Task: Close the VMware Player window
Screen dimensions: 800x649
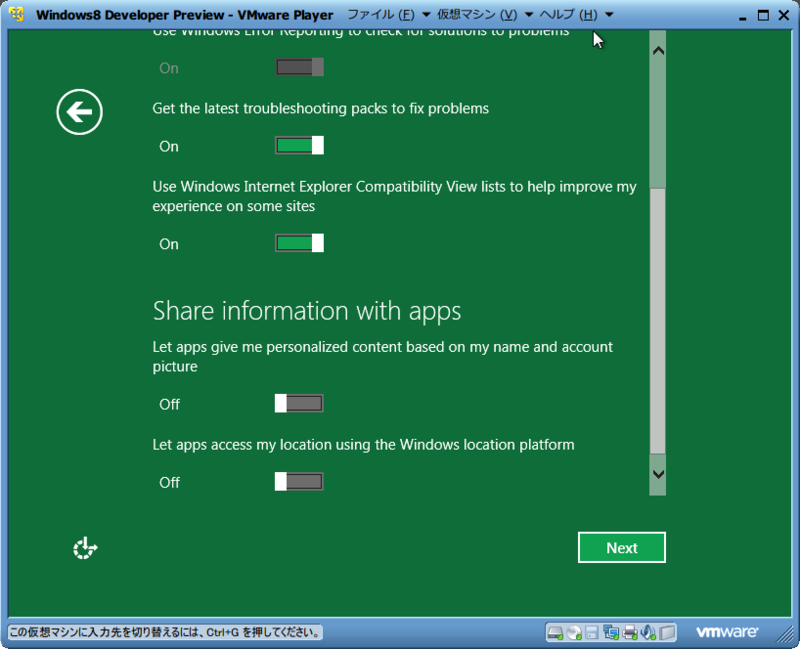Action: 784,15
